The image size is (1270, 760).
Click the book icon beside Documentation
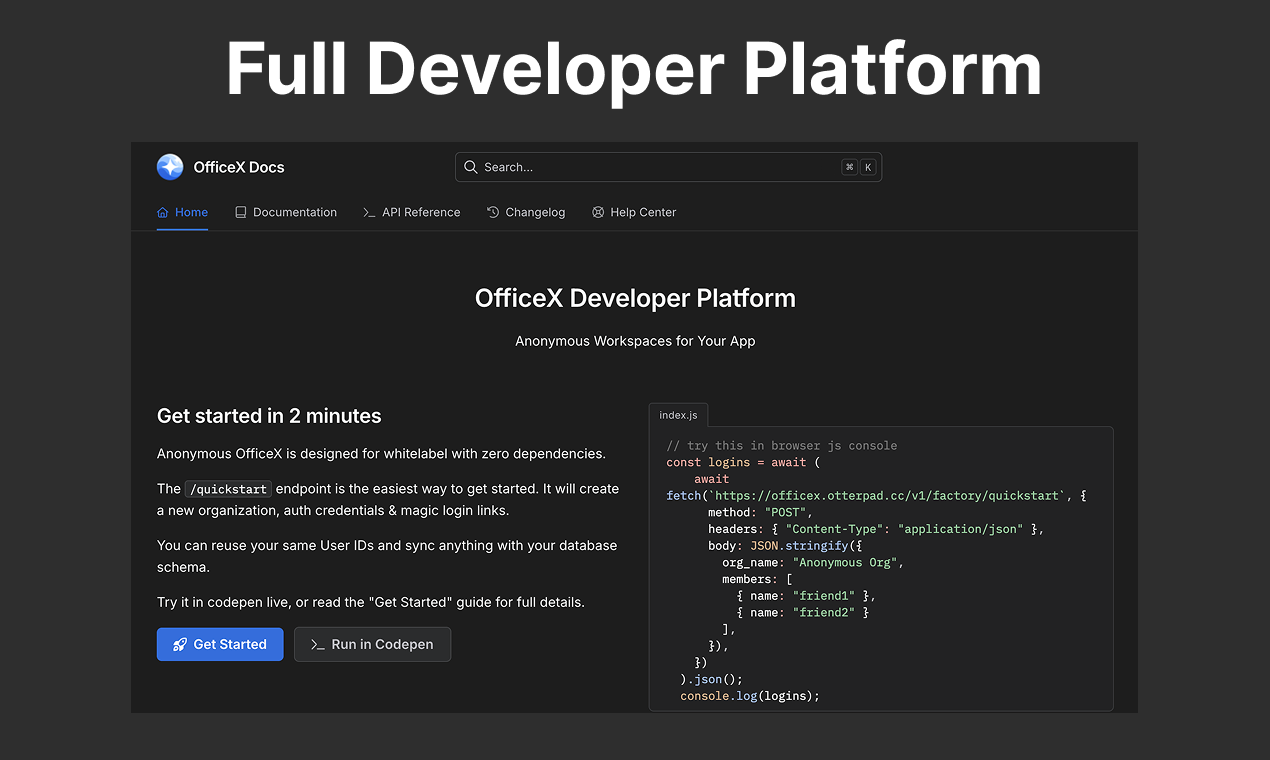click(241, 212)
